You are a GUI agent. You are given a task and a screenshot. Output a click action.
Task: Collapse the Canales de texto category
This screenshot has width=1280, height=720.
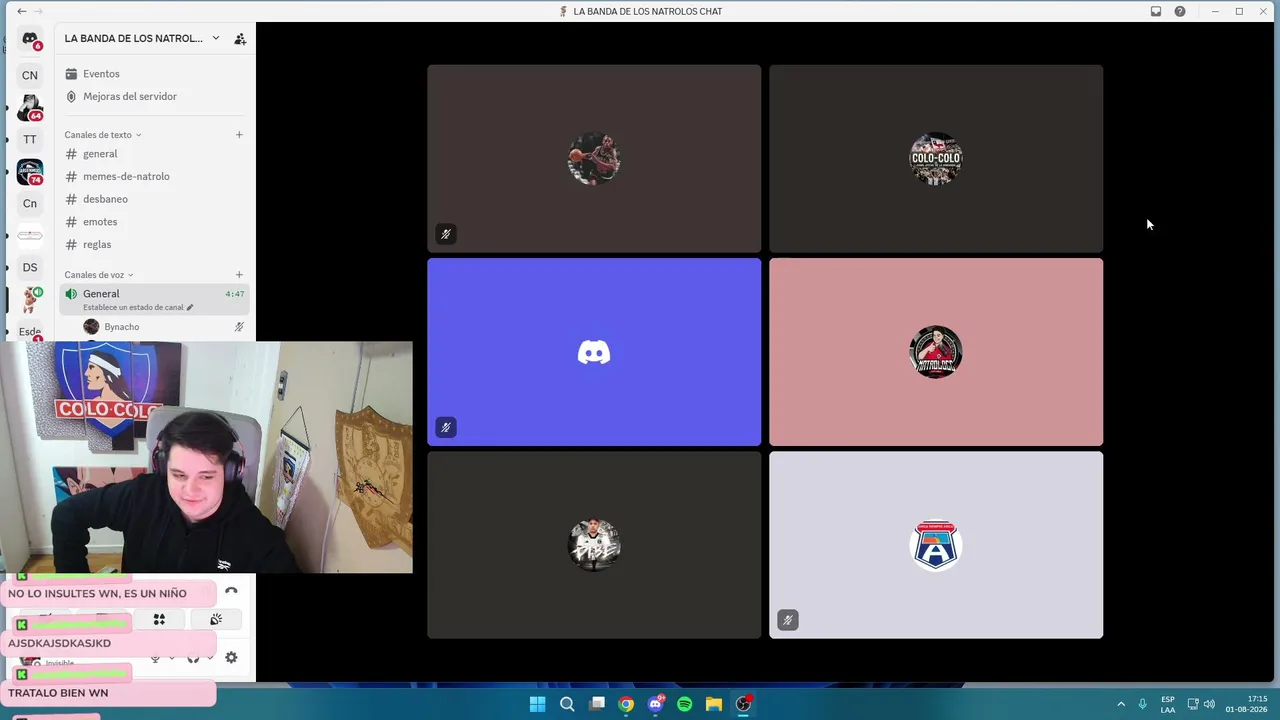point(103,135)
